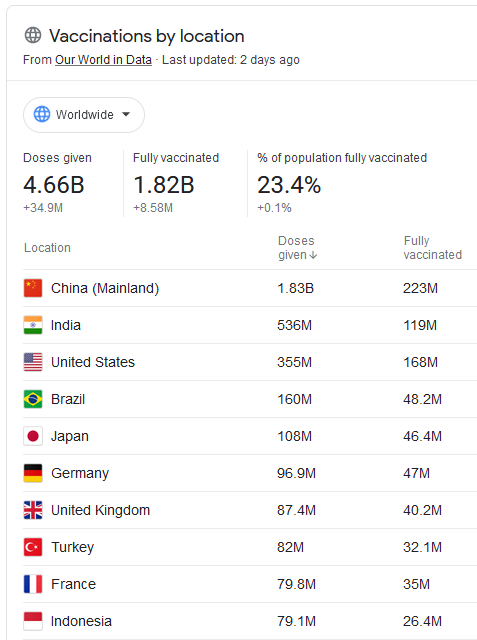
Task: Expand the dropdown arrow next to Worldwide
Action: [126, 114]
